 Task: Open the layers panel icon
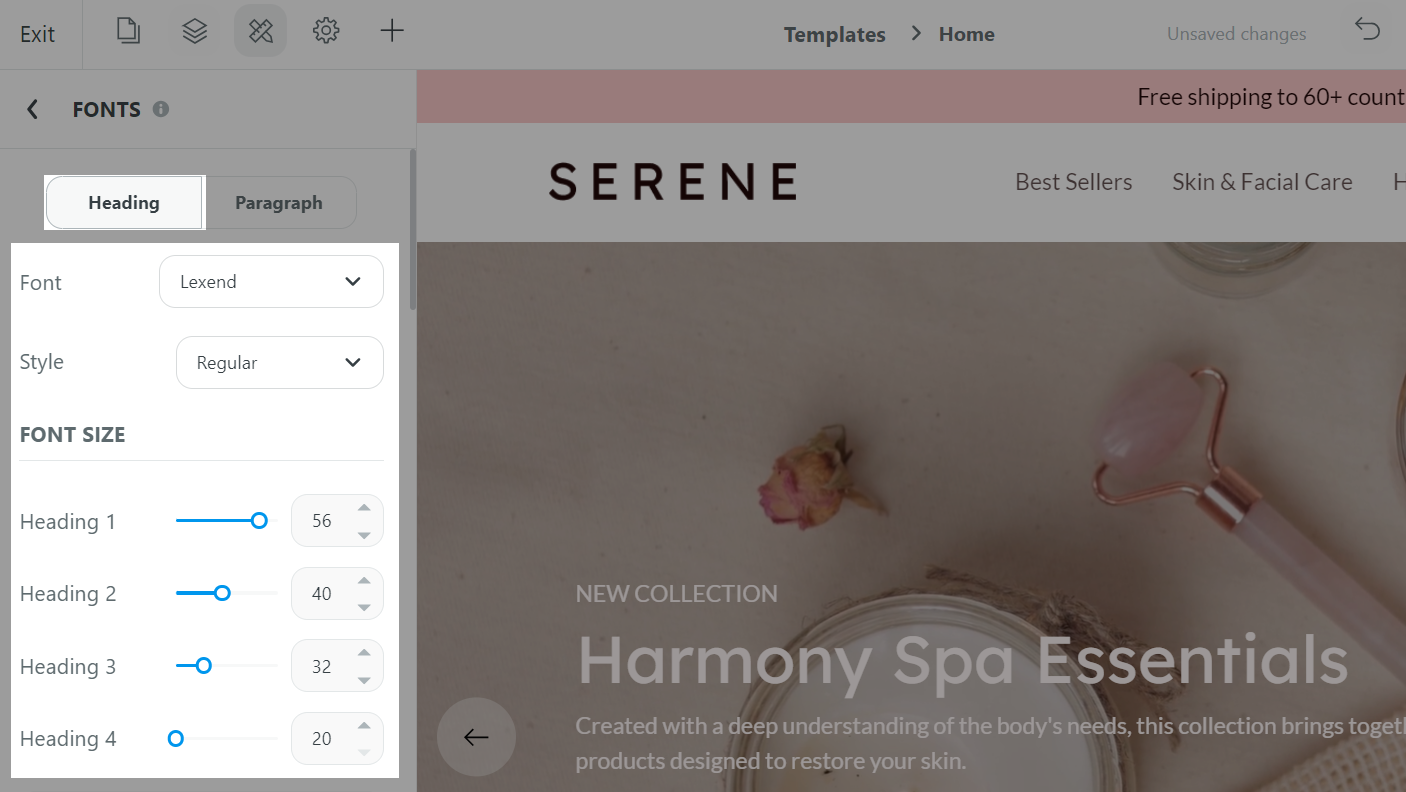point(194,32)
